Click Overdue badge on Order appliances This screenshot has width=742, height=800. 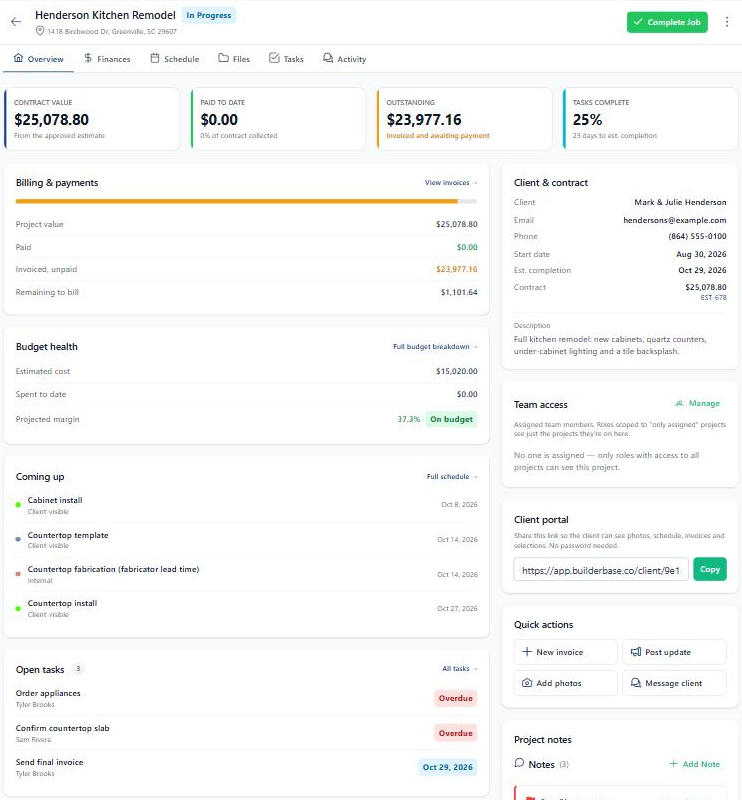click(455, 698)
